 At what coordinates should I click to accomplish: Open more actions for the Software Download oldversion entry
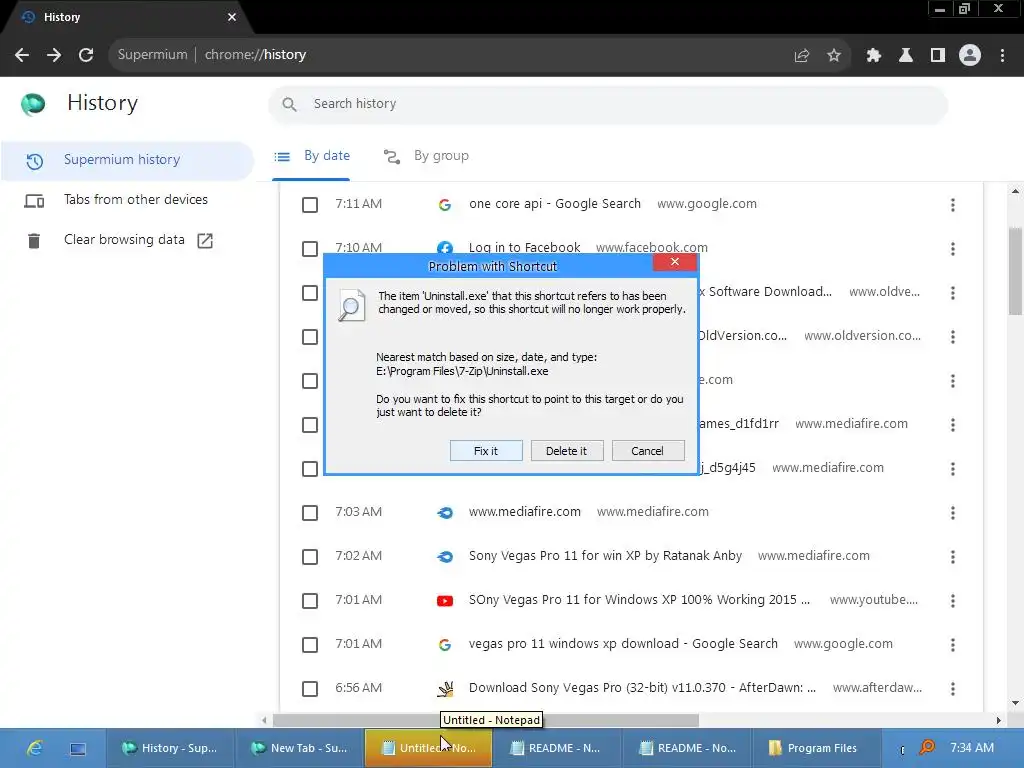click(x=953, y=293)
